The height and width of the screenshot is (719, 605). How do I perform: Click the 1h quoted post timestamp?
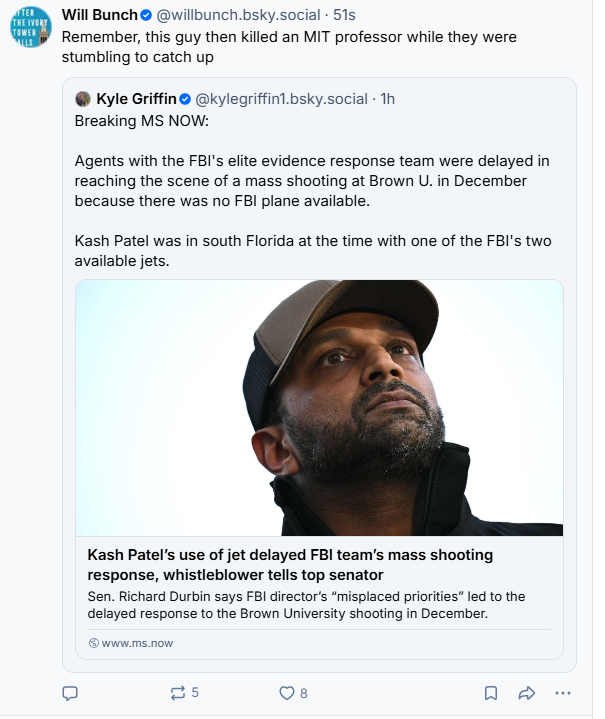(x=388, y=98)
